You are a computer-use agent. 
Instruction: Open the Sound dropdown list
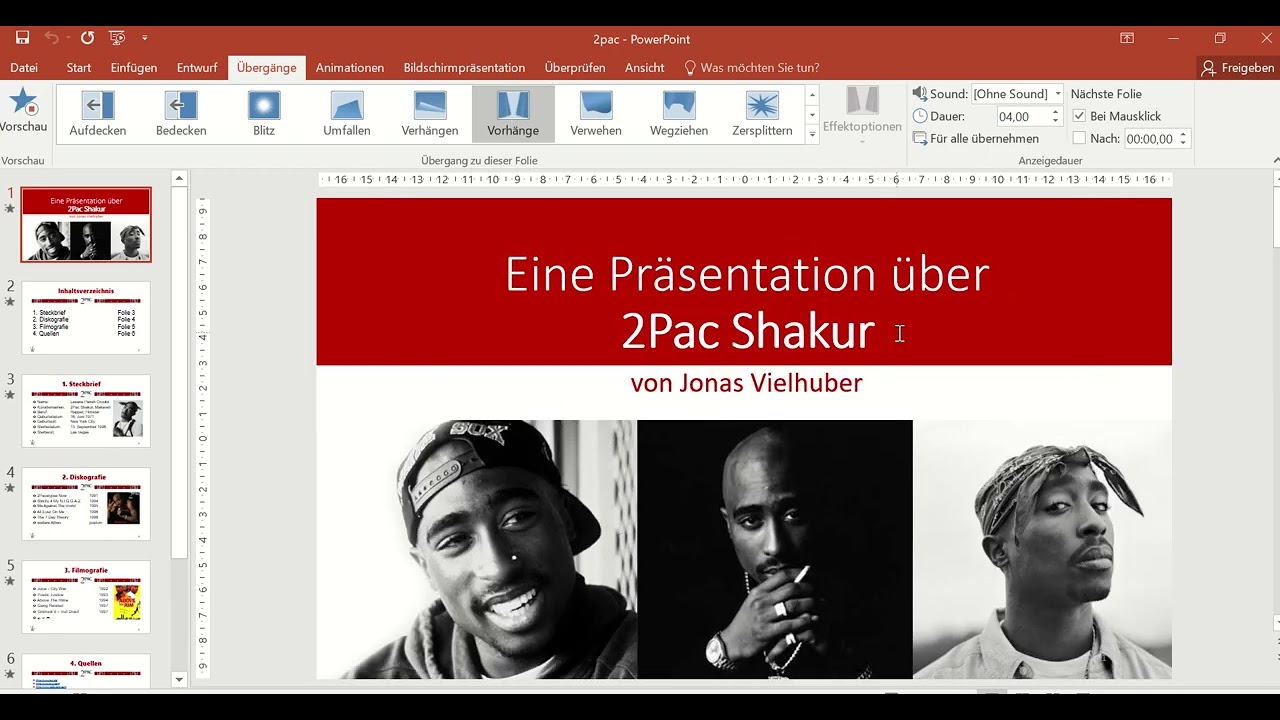pos(1058,94)
